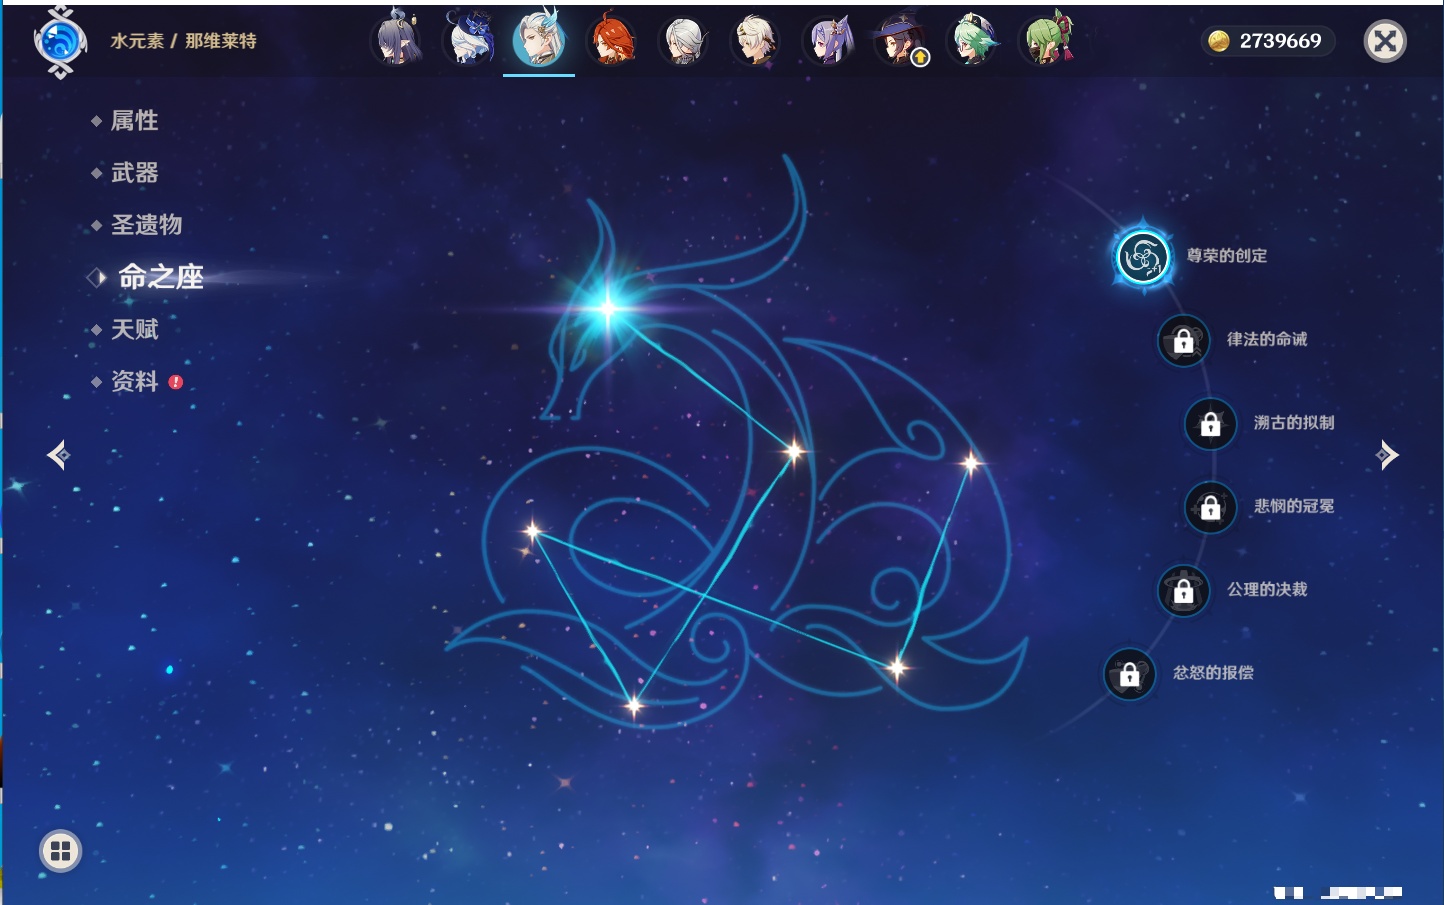This screenshot has width=1444, height=905.
Task: Select the red-haired character portrait
Action: click(x=611, y=41)
